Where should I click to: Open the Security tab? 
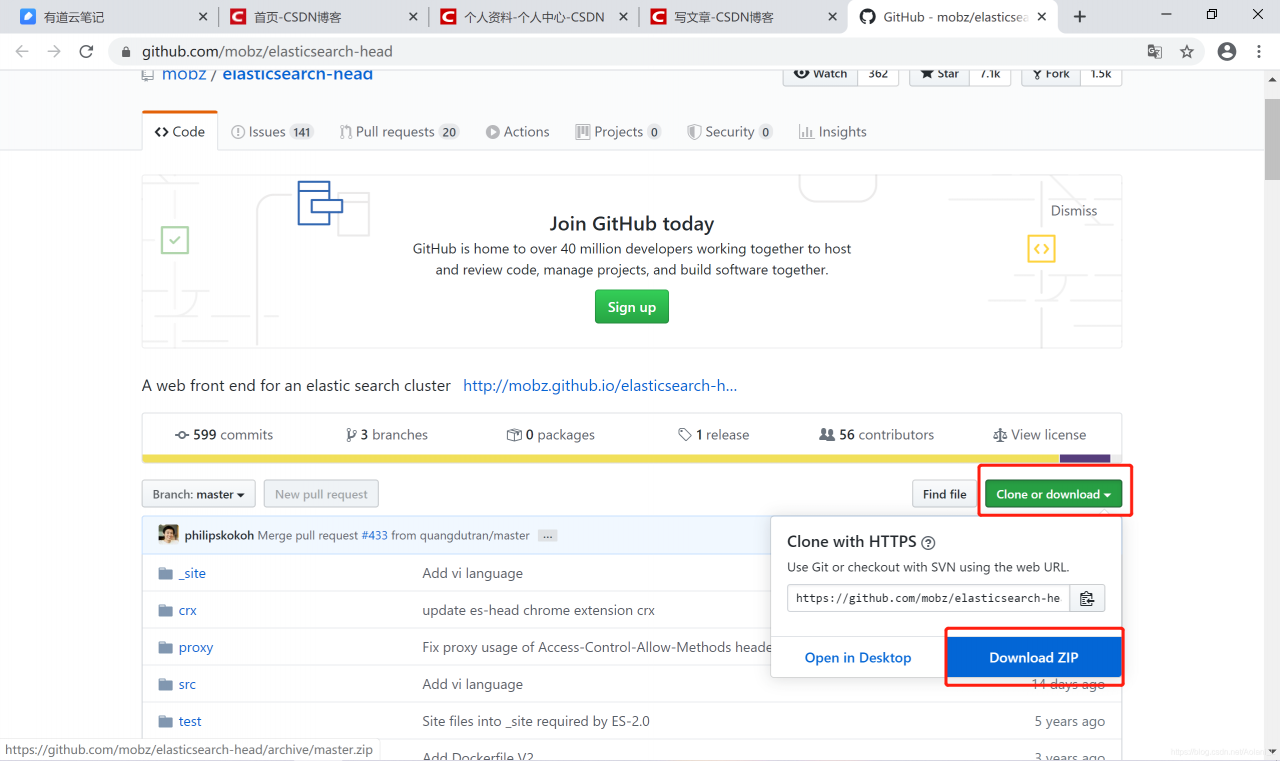[x=730, y=132]
